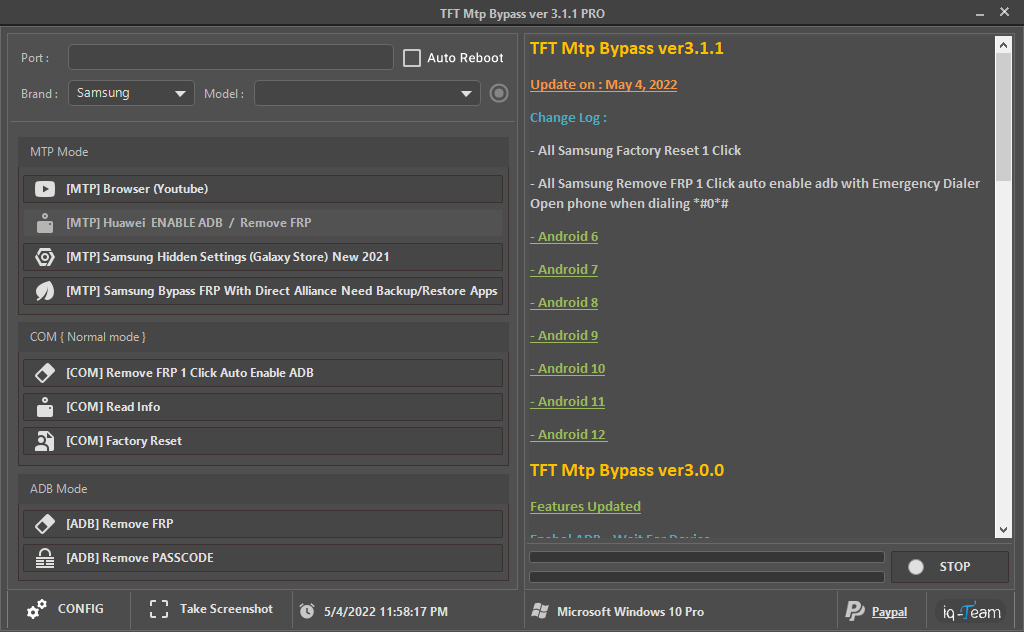Click the alarm clock icon beside date
1024x632 pixels.
tap(307, 611)
